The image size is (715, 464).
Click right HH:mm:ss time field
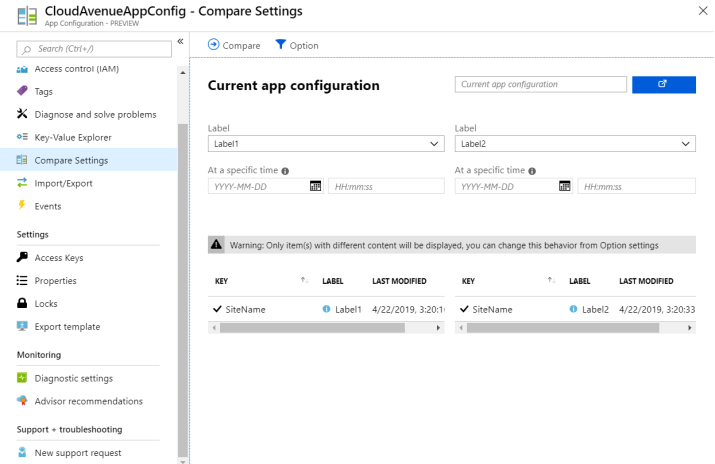click(x=637, y=186)
